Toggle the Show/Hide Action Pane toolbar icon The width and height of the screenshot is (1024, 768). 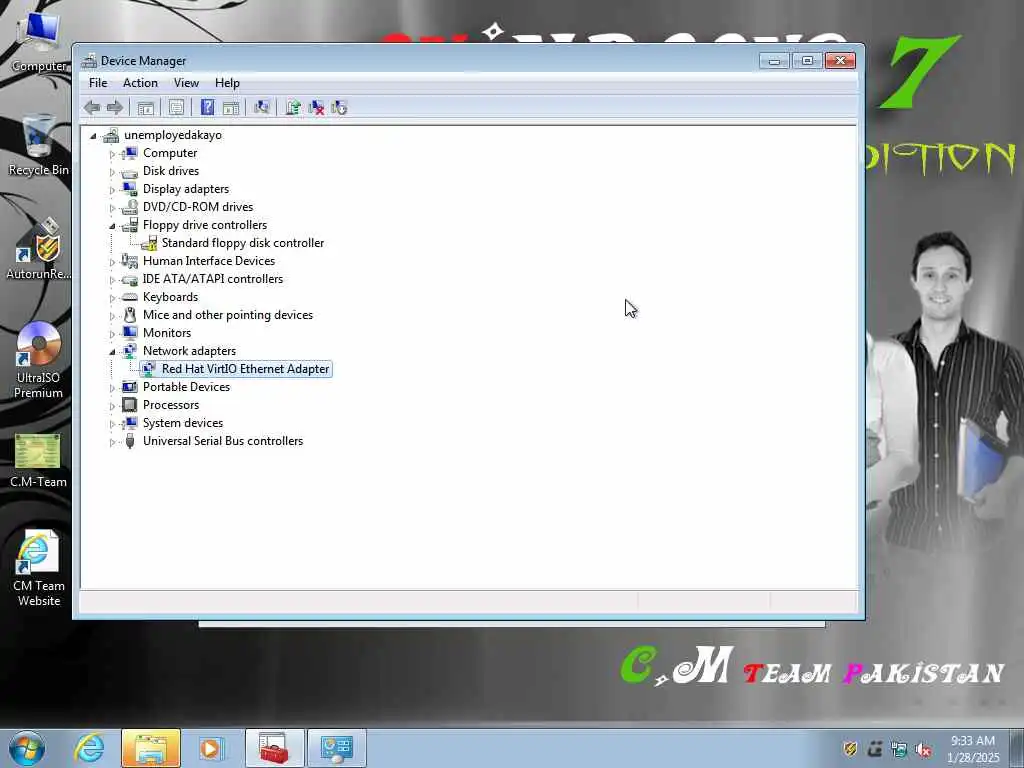coord(231,108)
